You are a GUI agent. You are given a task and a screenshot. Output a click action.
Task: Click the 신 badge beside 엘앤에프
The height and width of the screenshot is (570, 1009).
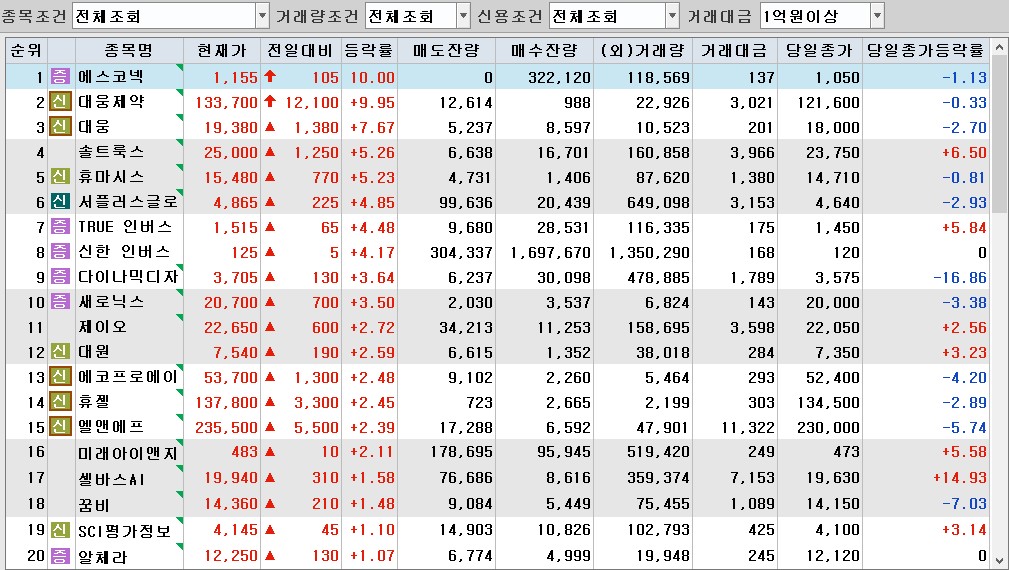point(60,427)
